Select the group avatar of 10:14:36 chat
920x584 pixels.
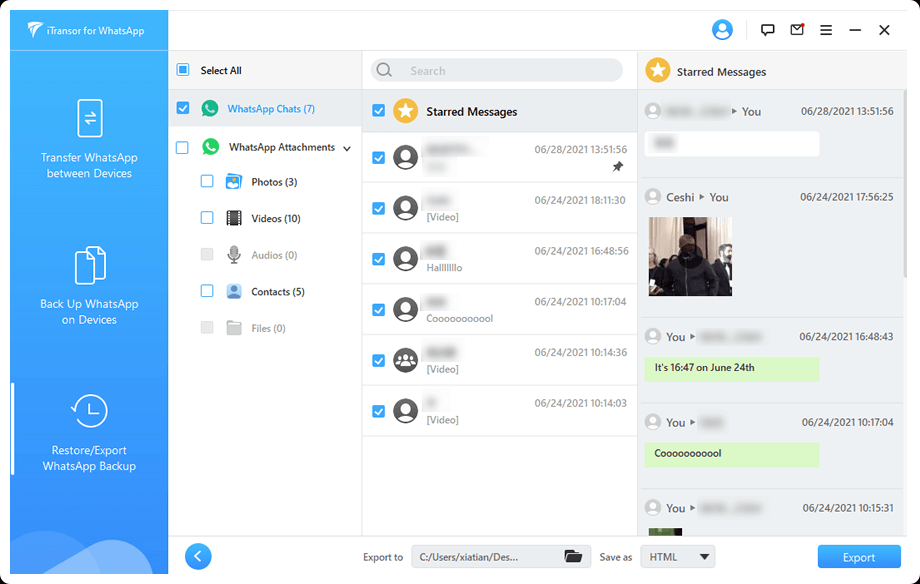405,360
